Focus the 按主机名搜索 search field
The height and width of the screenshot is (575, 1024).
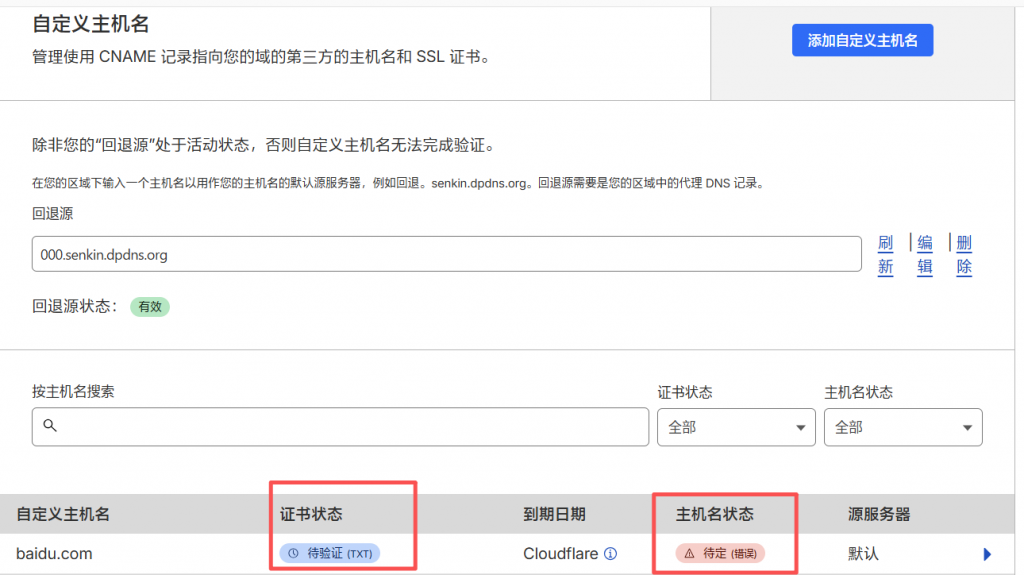pos(350,427)
